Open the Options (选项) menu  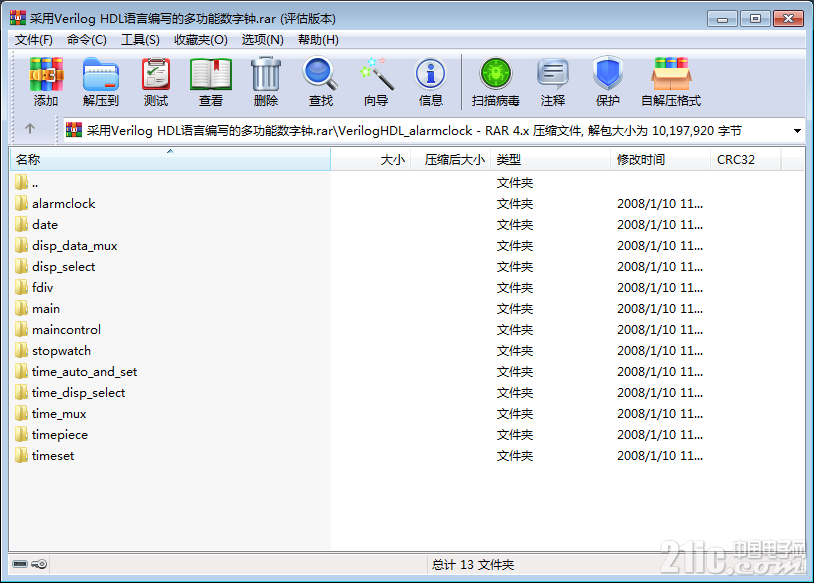263,40
